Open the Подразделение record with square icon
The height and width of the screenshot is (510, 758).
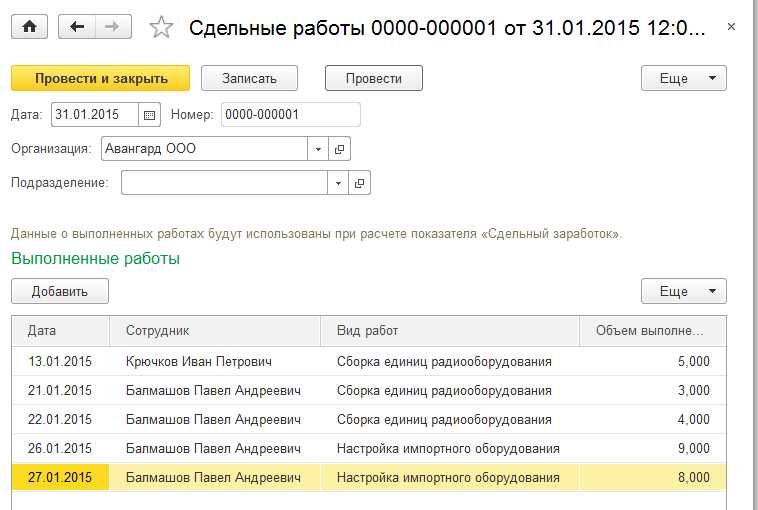(360, 183)
